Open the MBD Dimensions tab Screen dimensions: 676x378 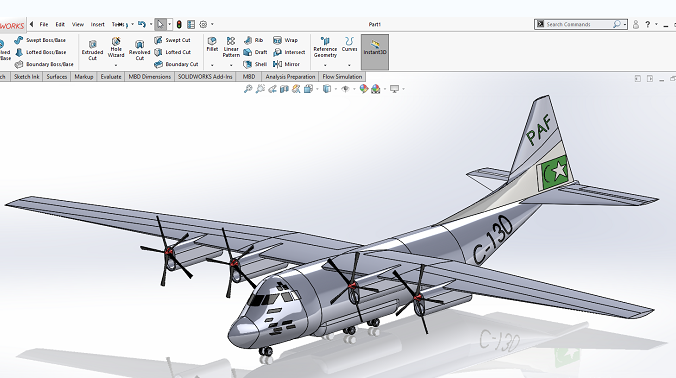150,77
